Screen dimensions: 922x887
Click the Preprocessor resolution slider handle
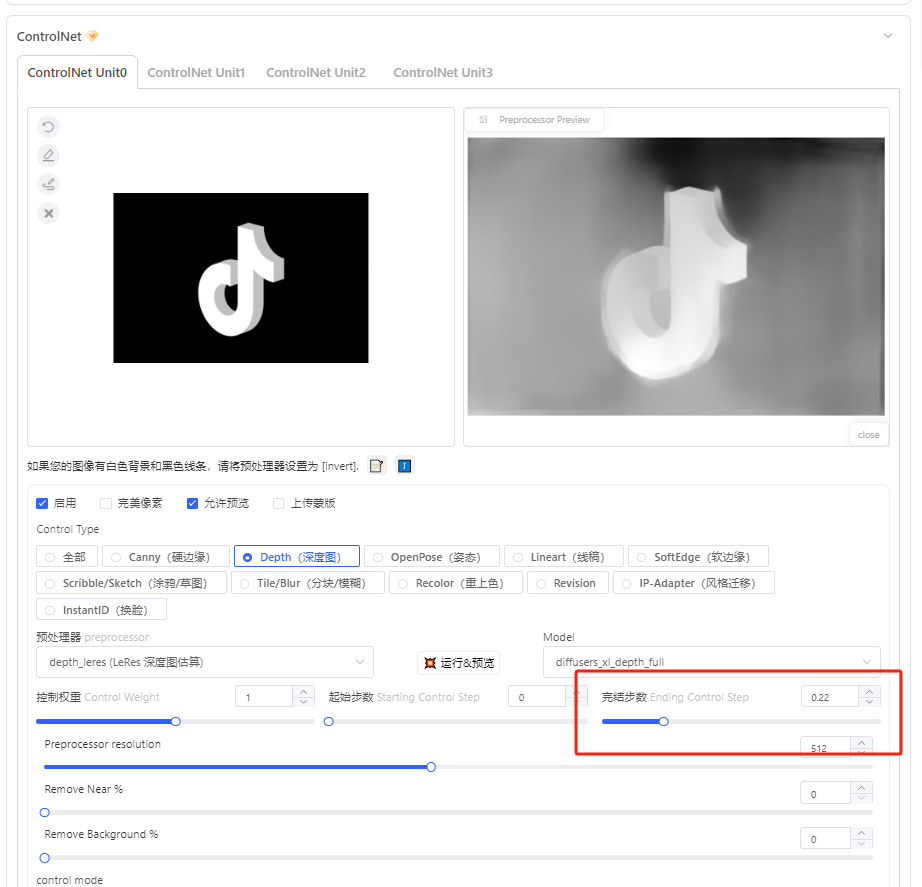pos(431,767)
